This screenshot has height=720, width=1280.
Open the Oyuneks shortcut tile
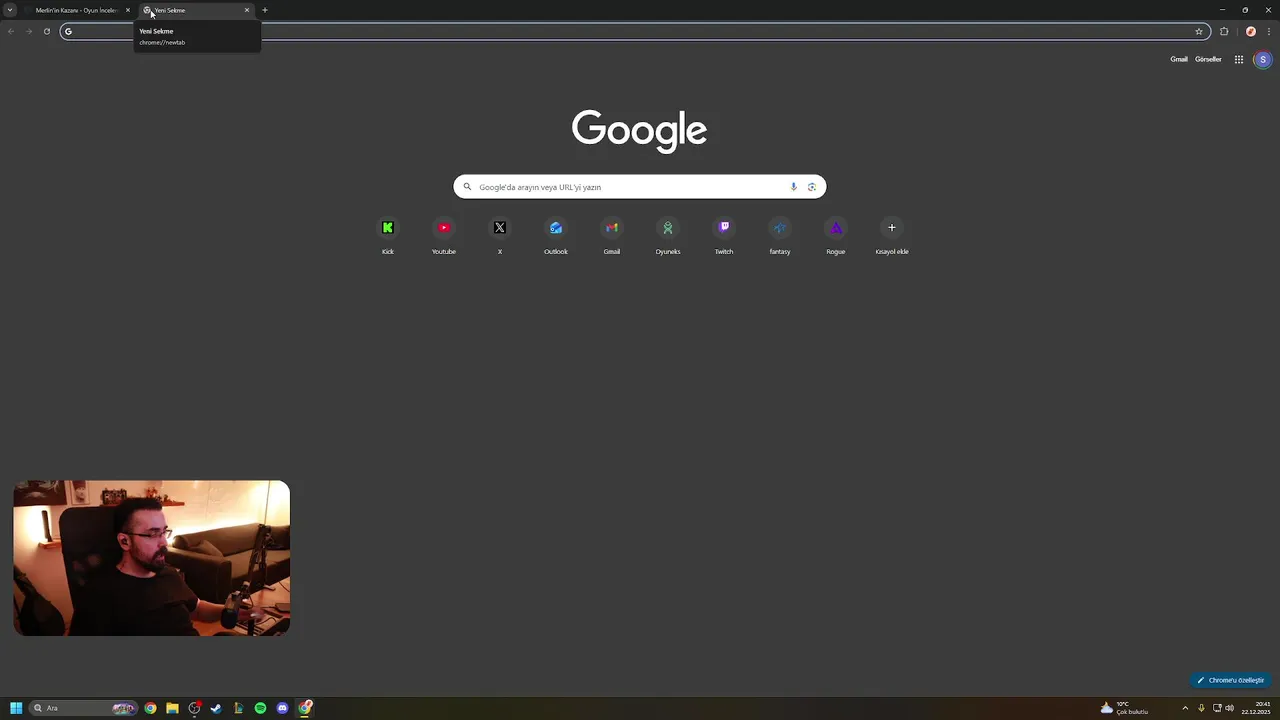(668, 236)
